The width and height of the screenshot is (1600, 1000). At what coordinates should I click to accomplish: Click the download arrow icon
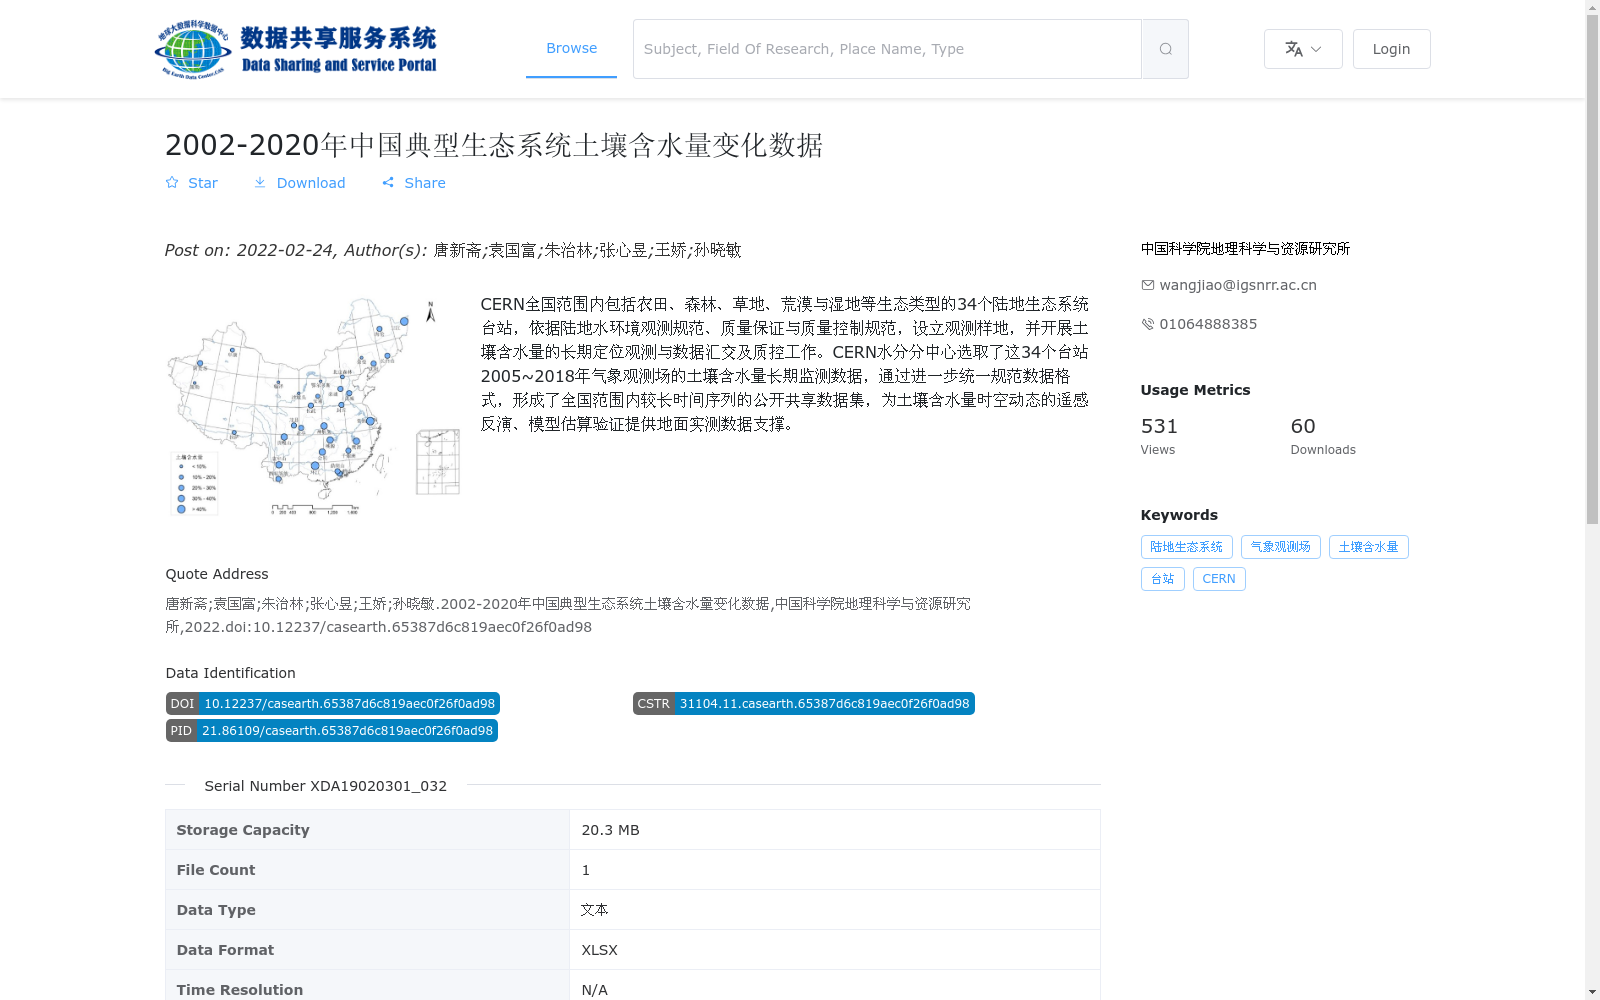260,183
